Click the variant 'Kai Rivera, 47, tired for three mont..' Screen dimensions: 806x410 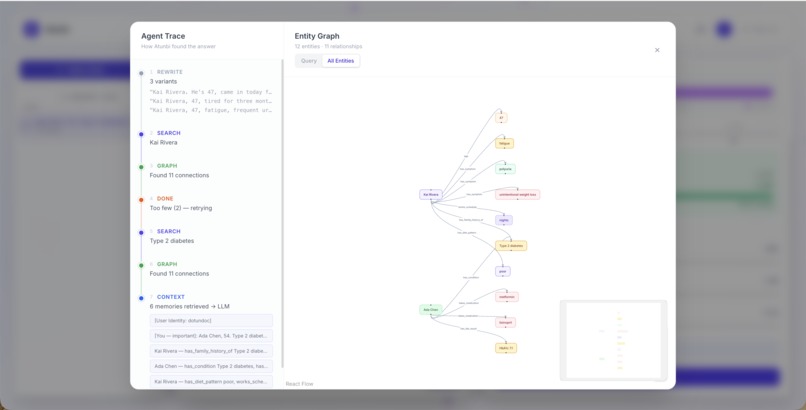pyautogui.click(x=211, y=101)
